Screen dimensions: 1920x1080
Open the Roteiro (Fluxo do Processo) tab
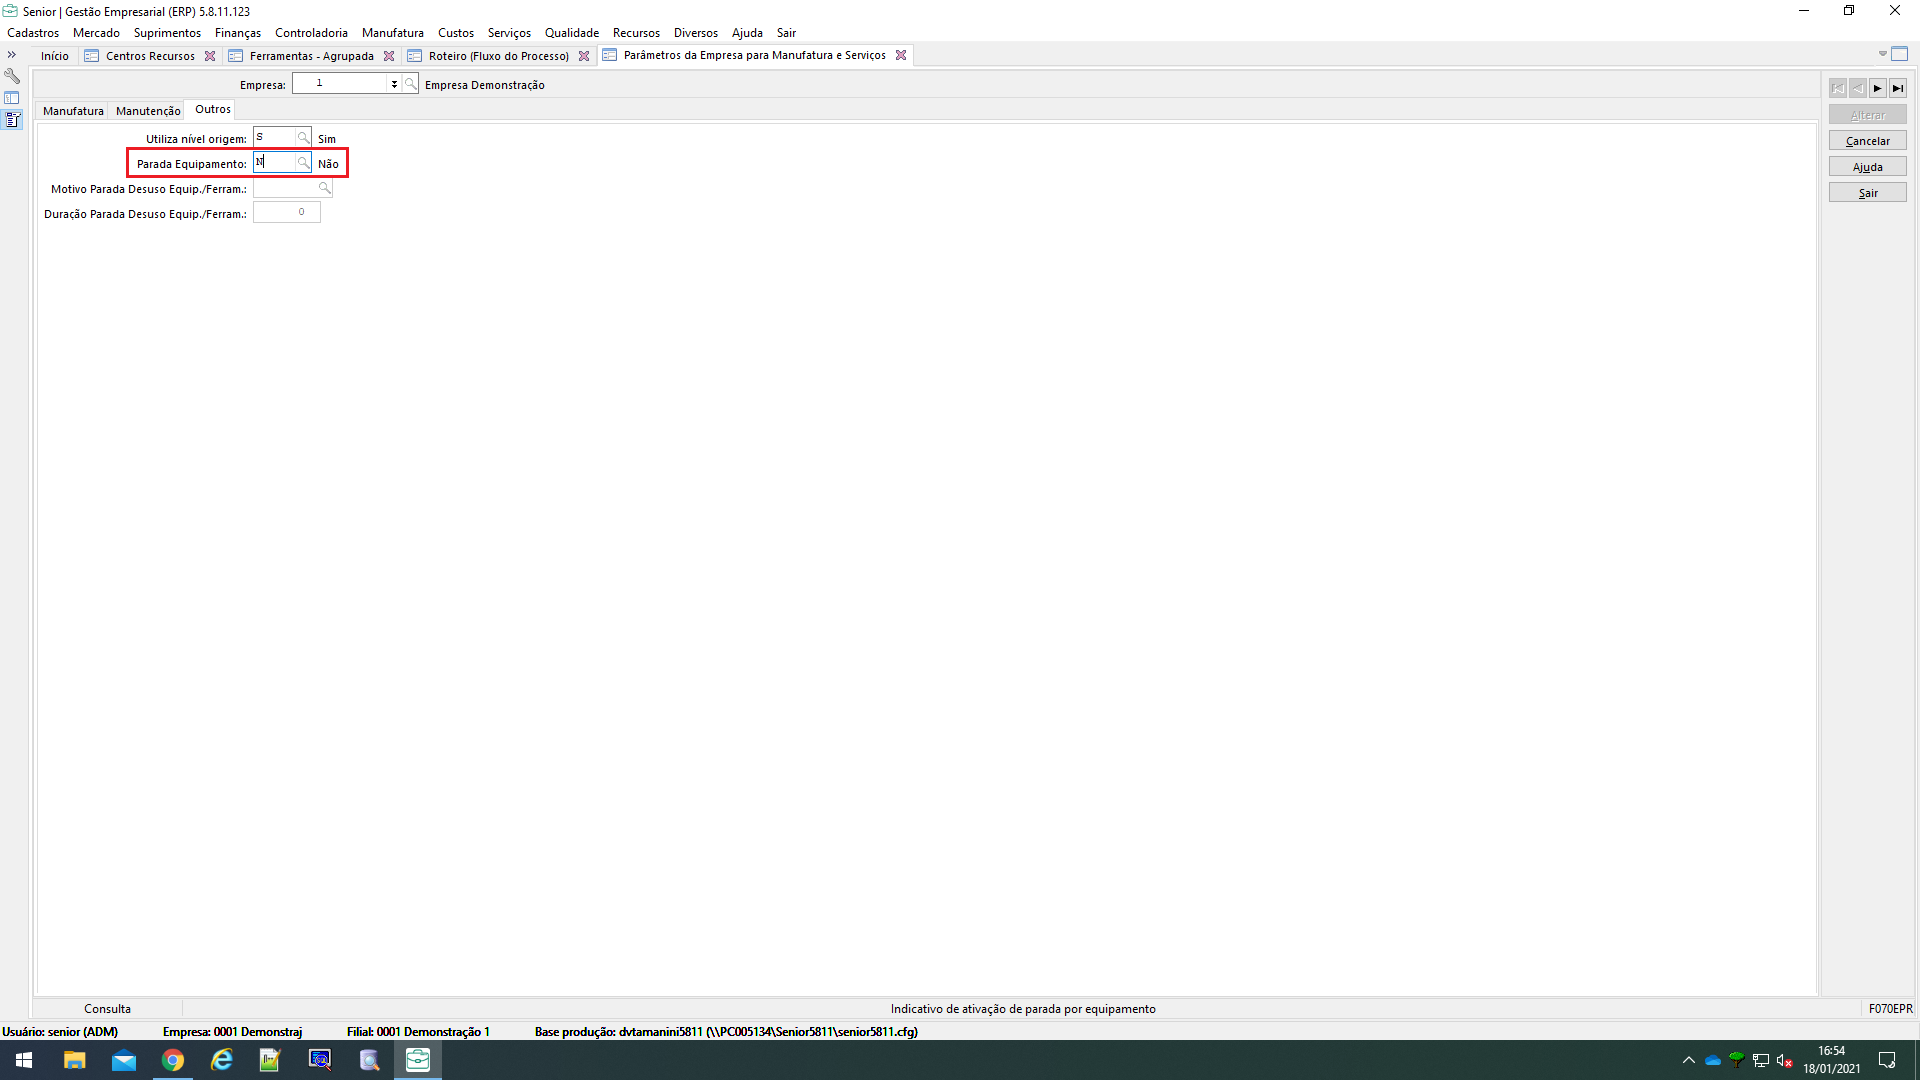click(x=498, y=56)
